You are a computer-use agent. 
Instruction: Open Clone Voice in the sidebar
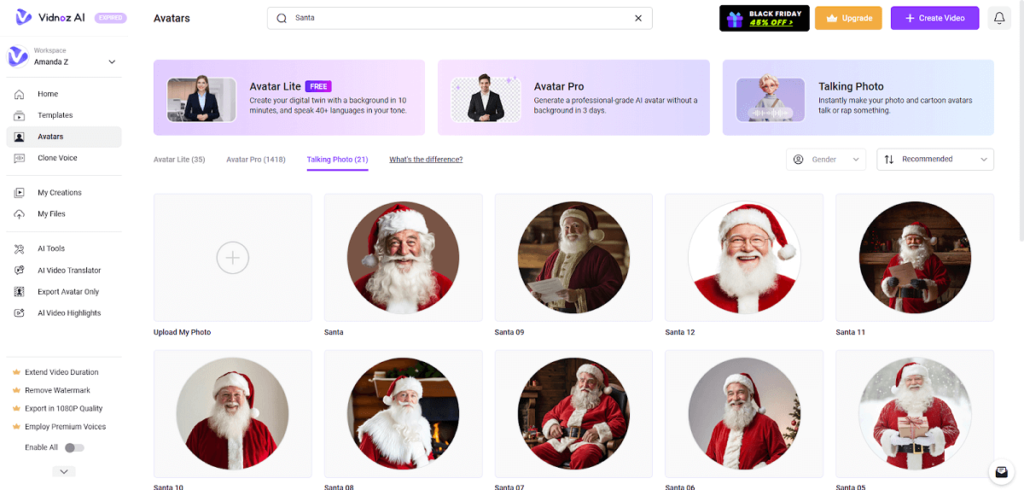(63, 158)
